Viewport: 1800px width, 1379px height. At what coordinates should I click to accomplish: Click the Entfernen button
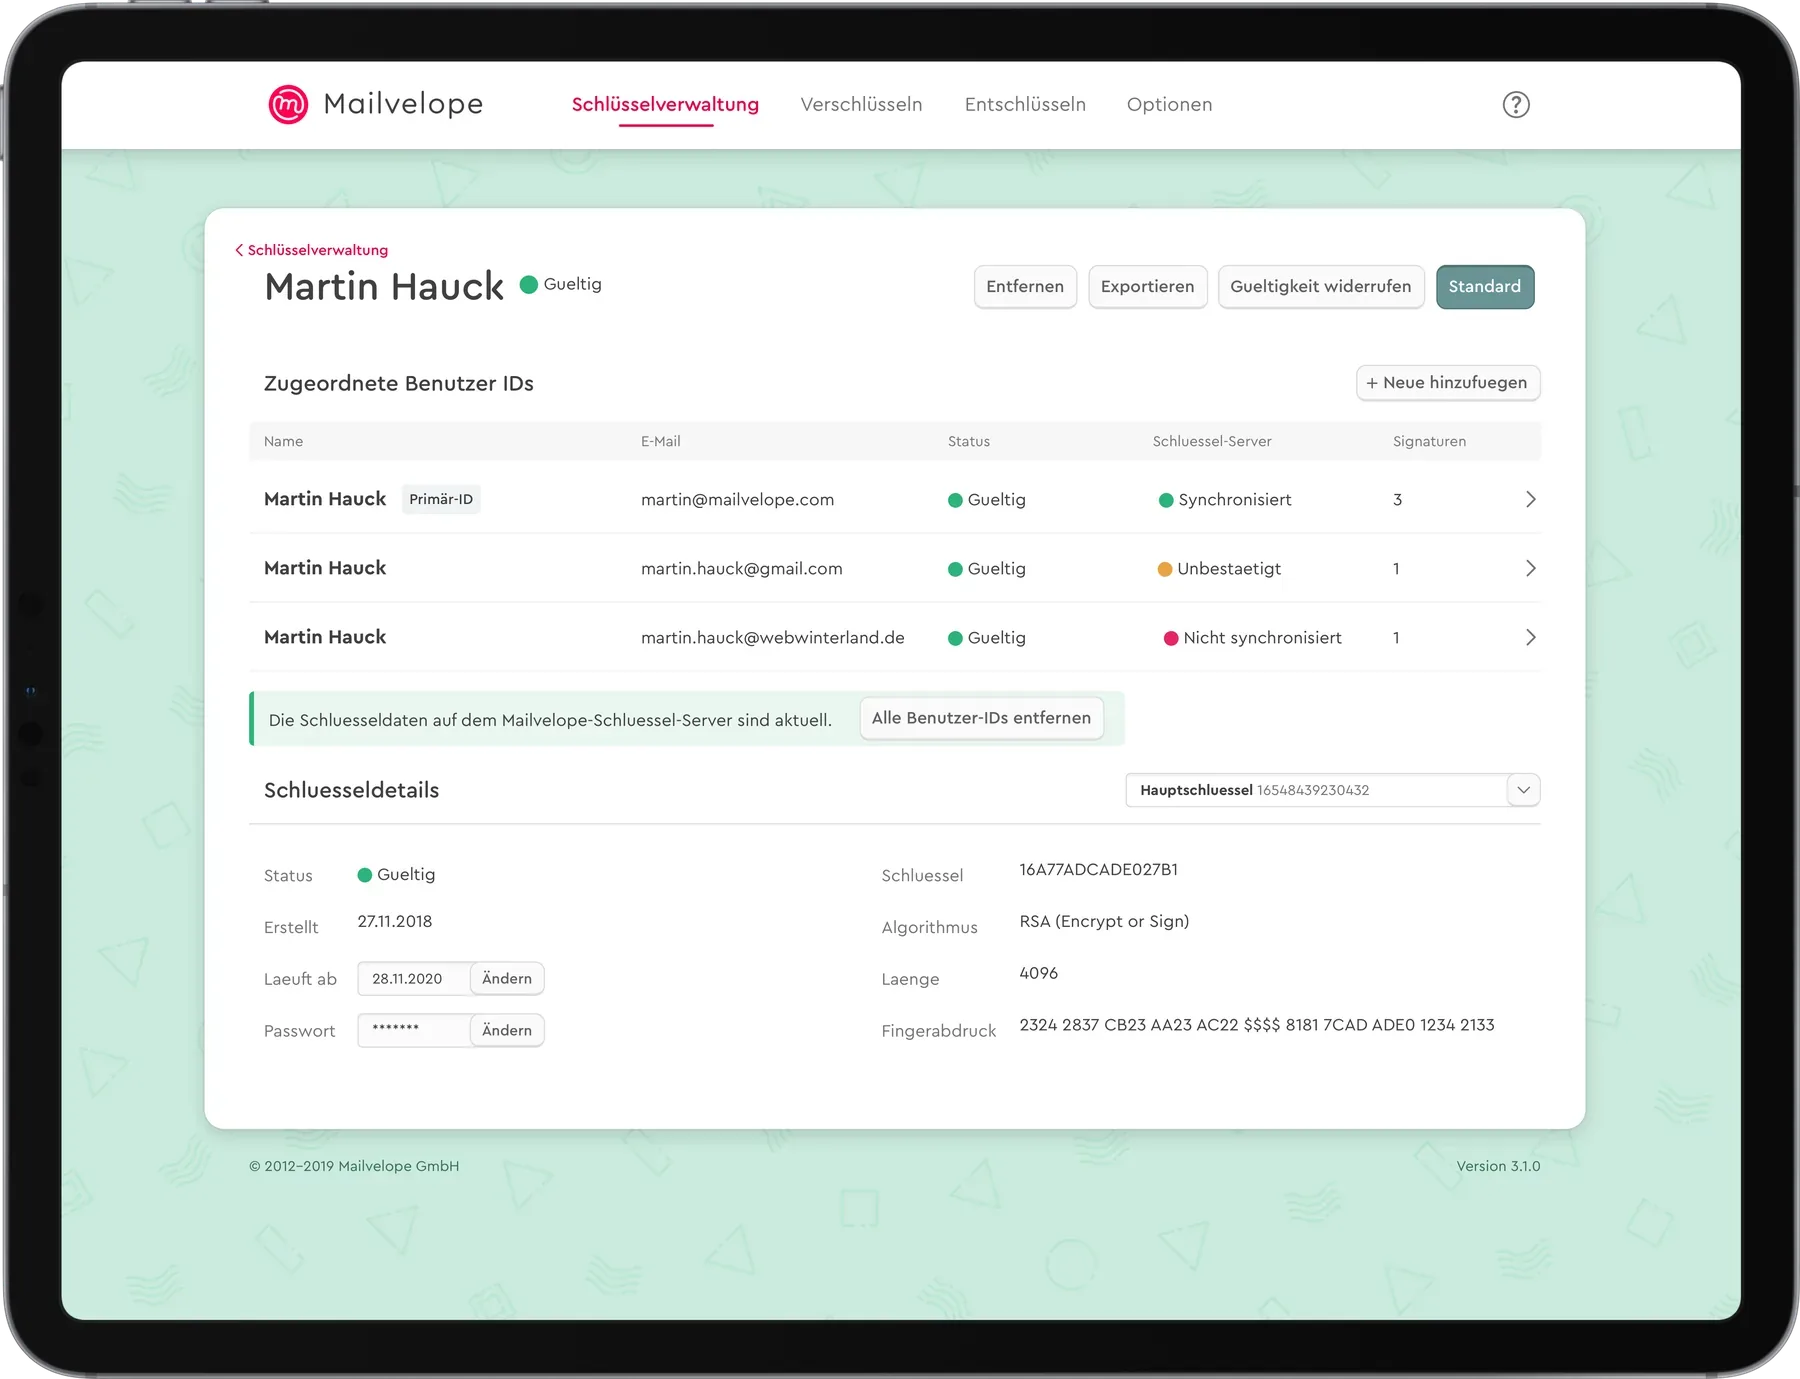click(1025, 287)
